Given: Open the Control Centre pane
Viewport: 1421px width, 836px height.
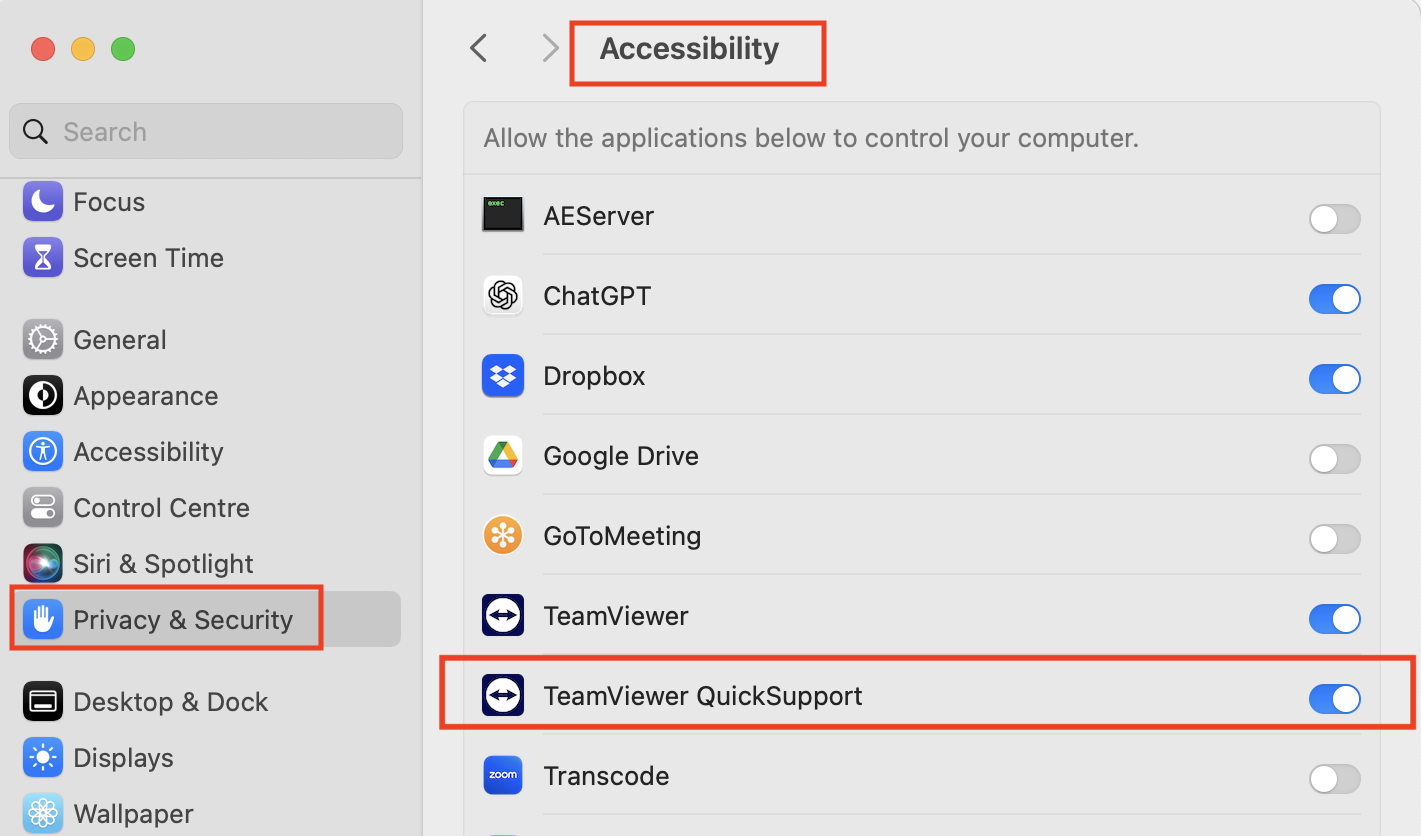Looking at the screenshot, I should click(161, 508).
